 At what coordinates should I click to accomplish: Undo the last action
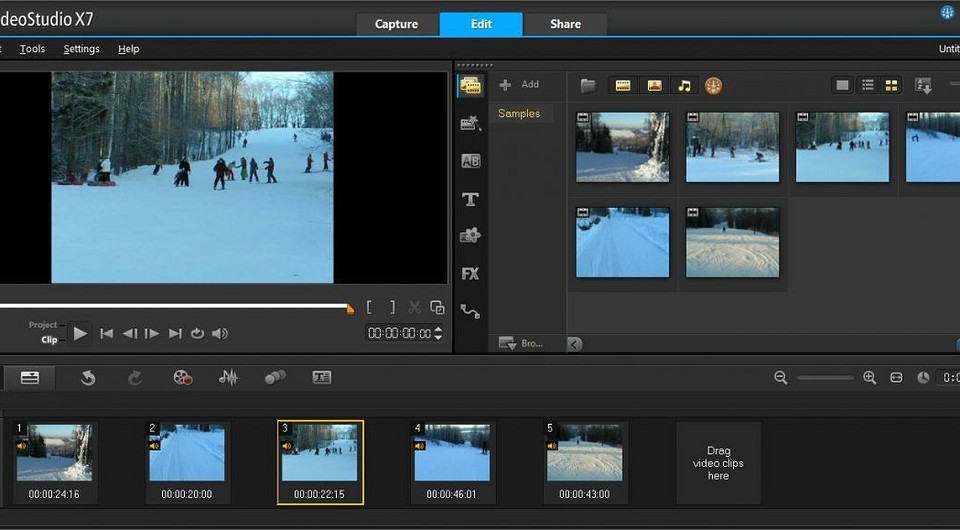click(x=88, y=378)
